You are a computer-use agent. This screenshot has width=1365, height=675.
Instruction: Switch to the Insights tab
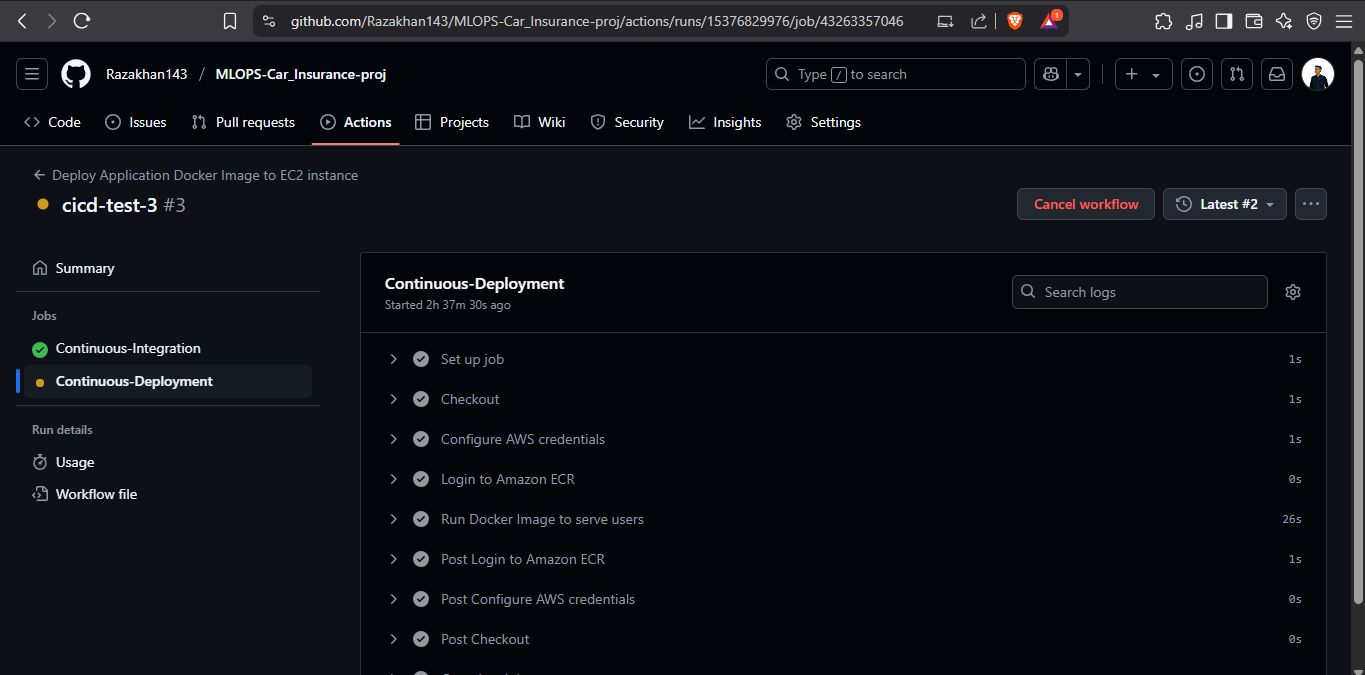[725, 122]
